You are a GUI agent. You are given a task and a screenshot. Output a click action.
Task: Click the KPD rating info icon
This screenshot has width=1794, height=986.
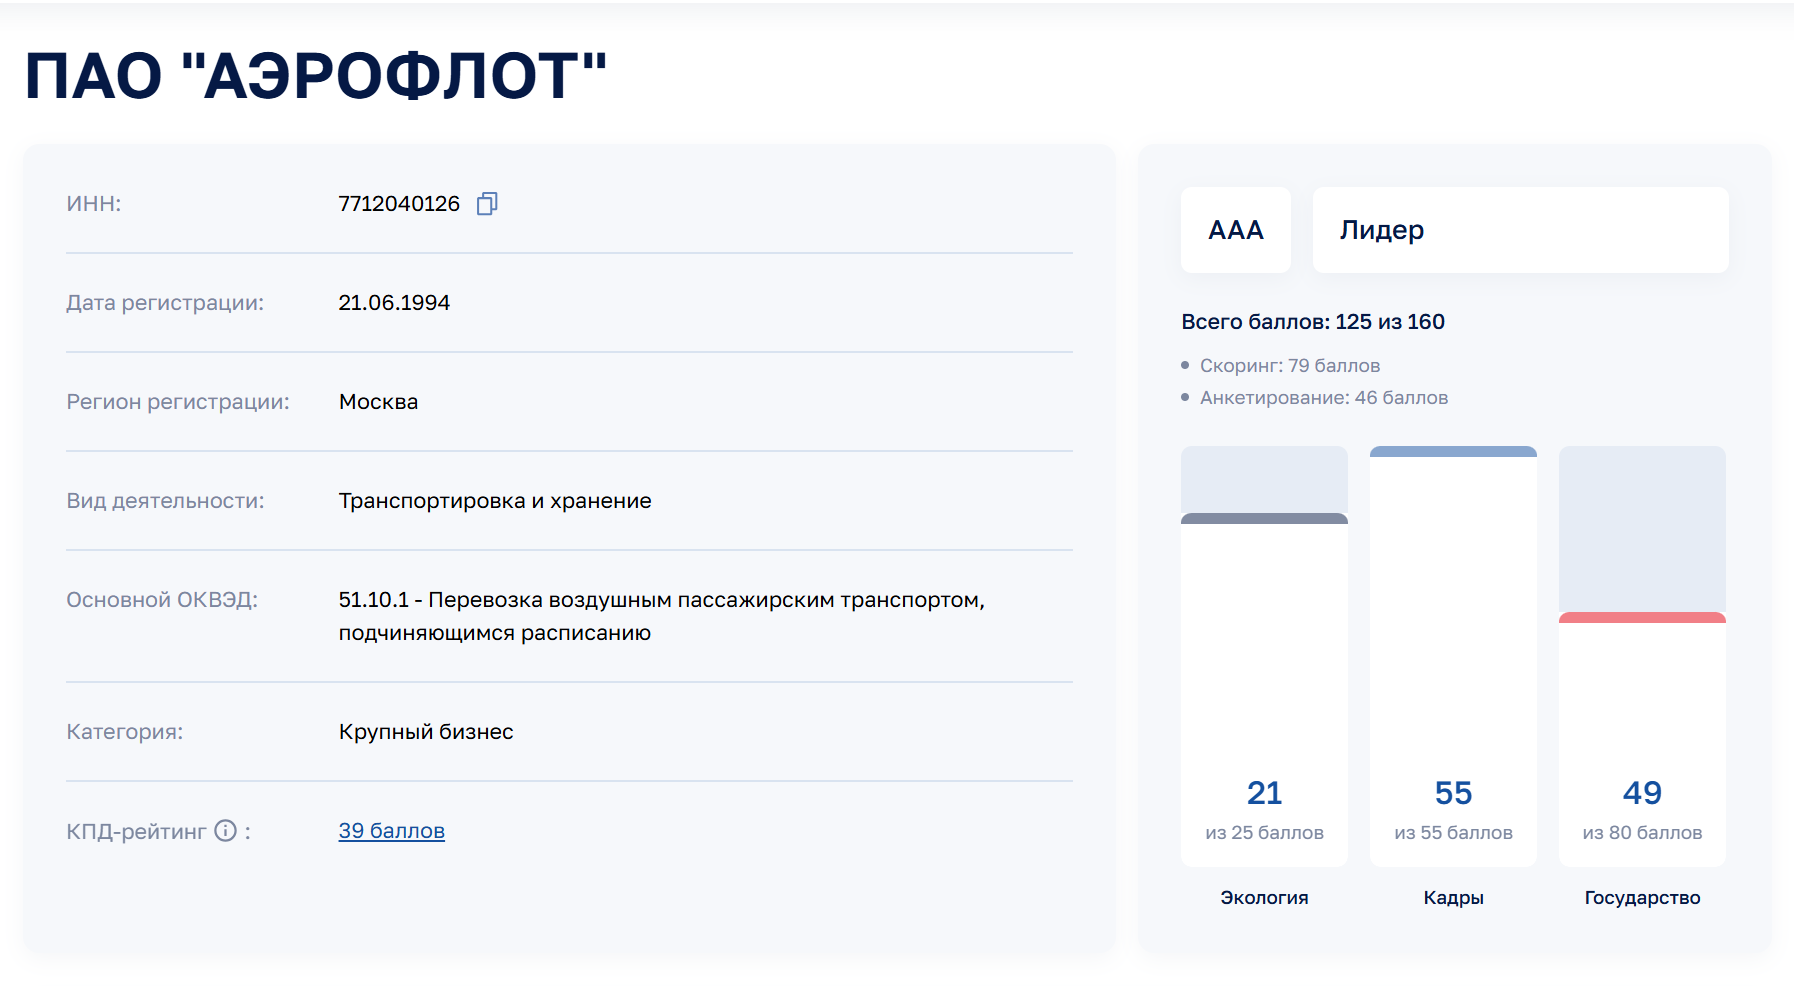pos(226,831)
